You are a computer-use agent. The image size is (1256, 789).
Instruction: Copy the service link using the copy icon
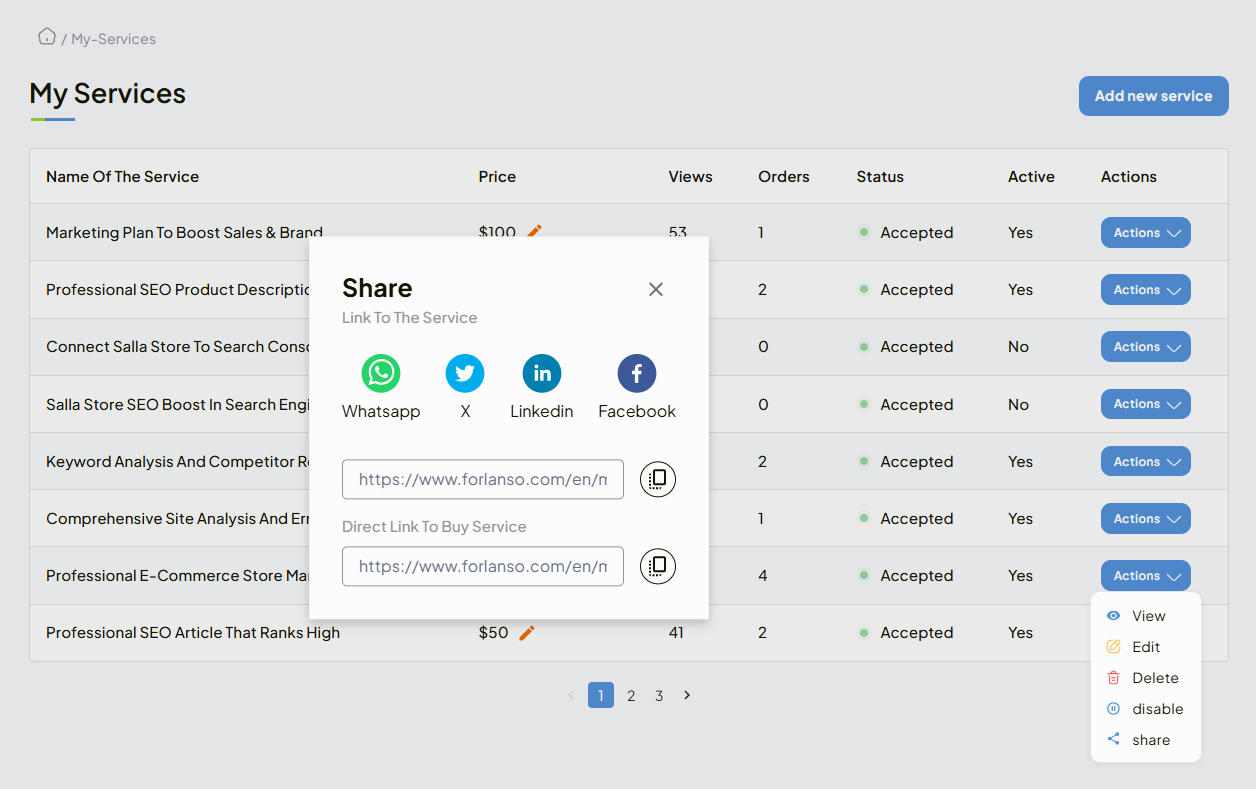(x=657, y=479)
